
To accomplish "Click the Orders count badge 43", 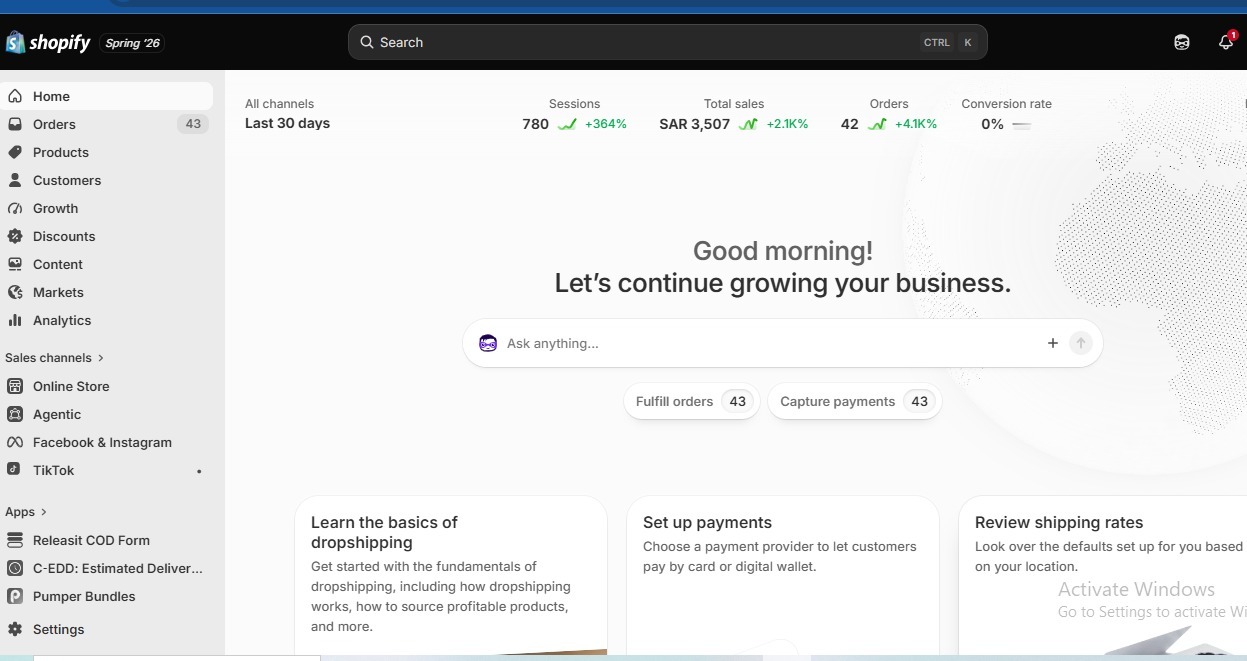I will (x=193, y=124).
